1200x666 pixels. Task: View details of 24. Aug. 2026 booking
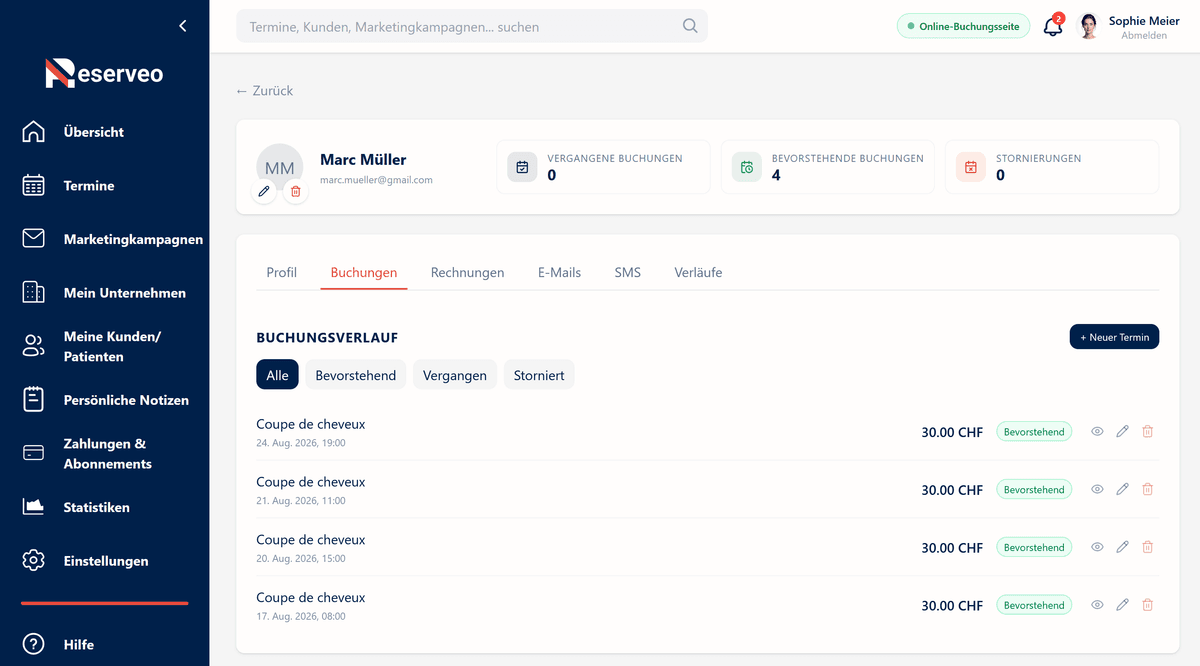click(1097, 431)
